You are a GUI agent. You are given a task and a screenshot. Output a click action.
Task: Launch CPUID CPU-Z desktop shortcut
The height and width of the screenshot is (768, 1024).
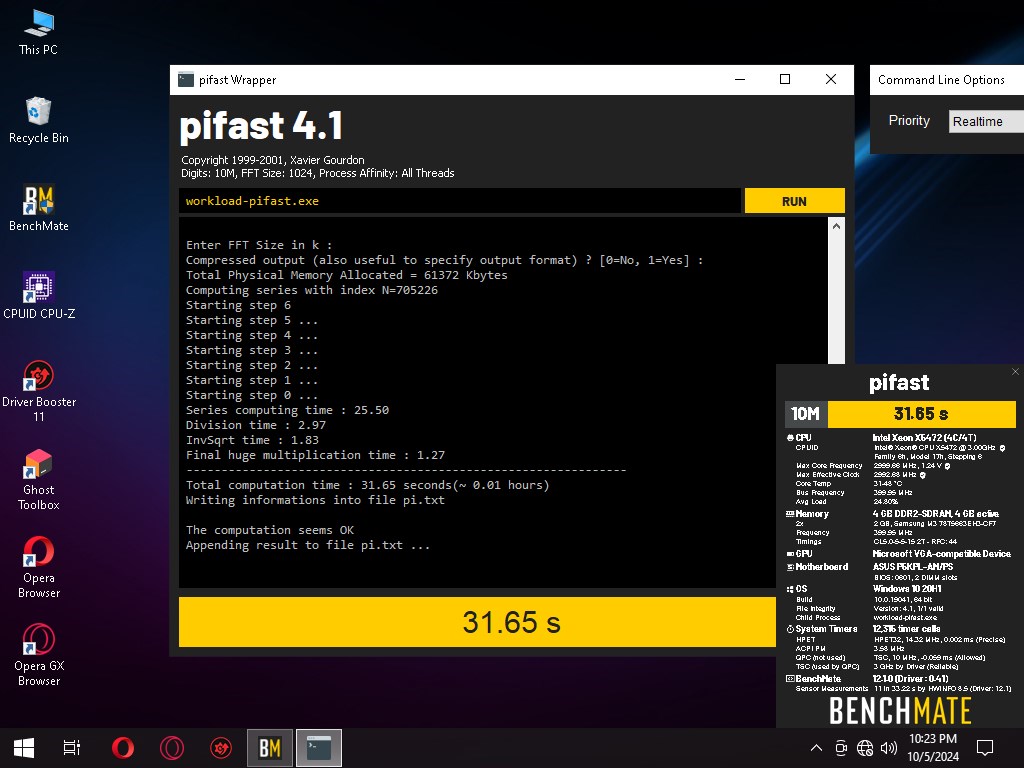tap(39, 296)
